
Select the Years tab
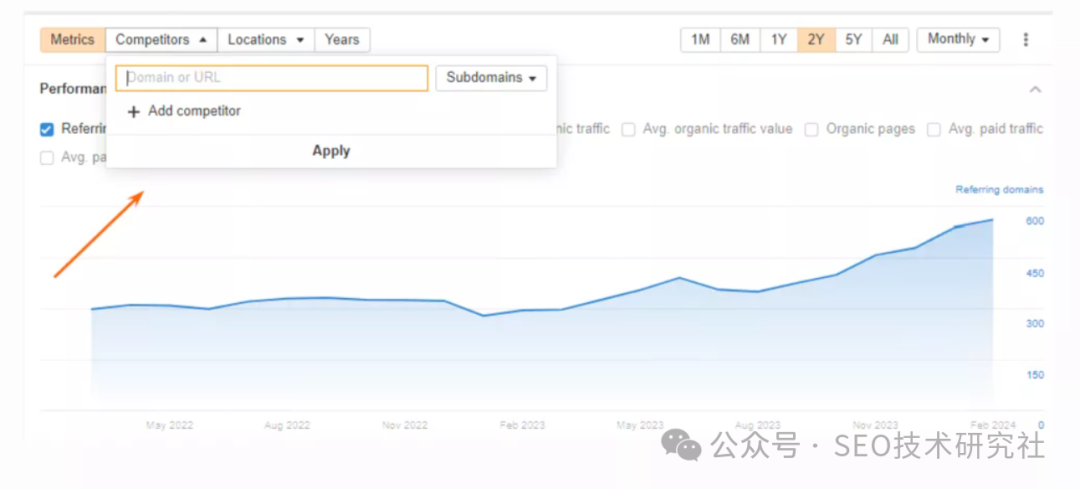tap(342, 40)
